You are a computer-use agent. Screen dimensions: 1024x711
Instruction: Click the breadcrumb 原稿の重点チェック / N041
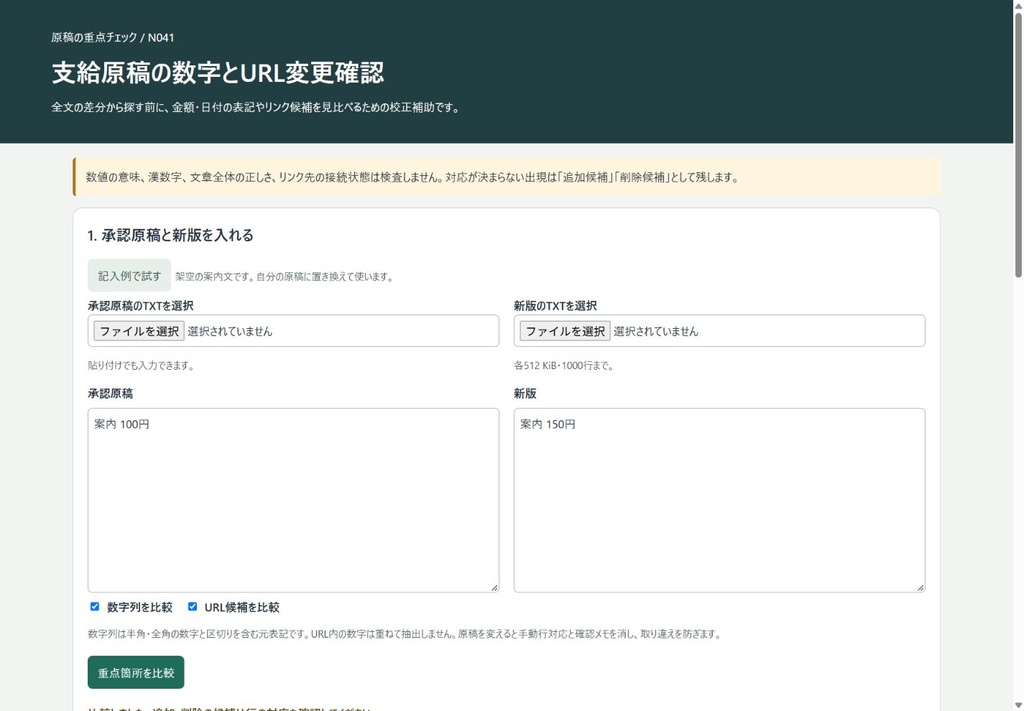tap(113, 37)
